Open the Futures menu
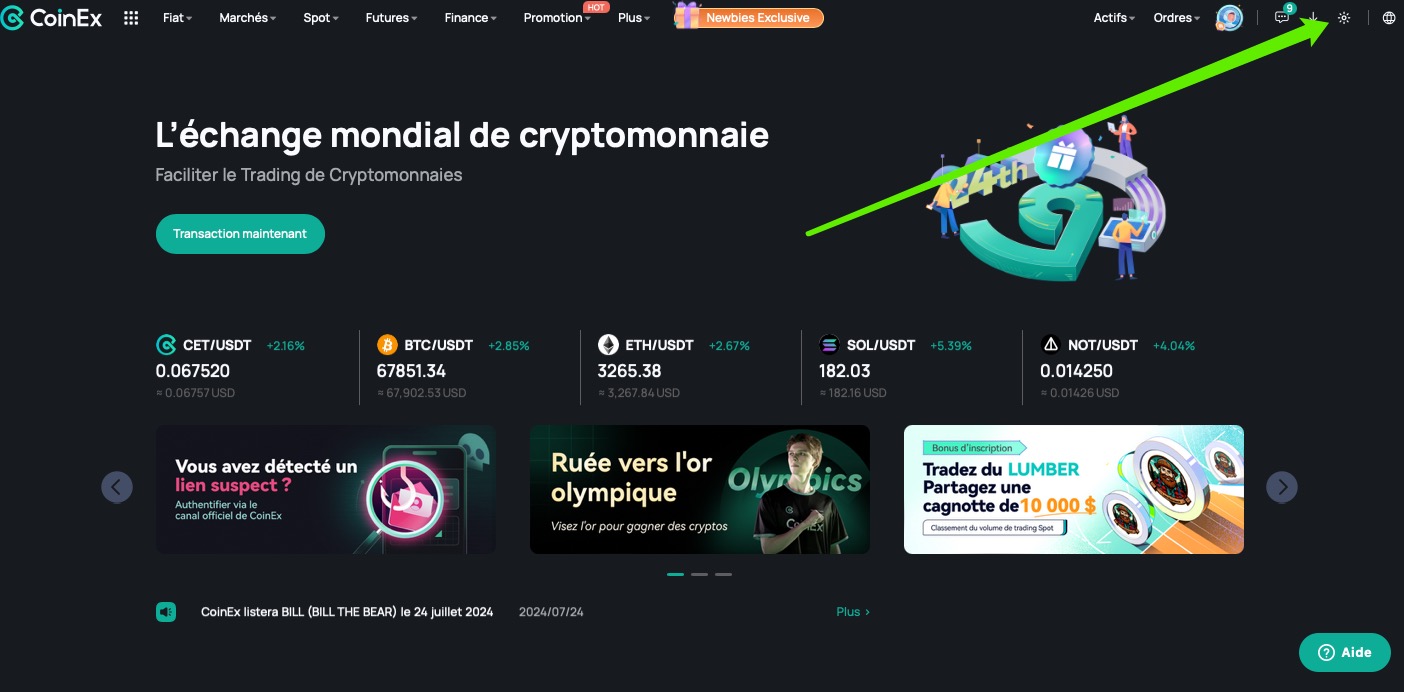1404x692 pixels. coord(392,18)
